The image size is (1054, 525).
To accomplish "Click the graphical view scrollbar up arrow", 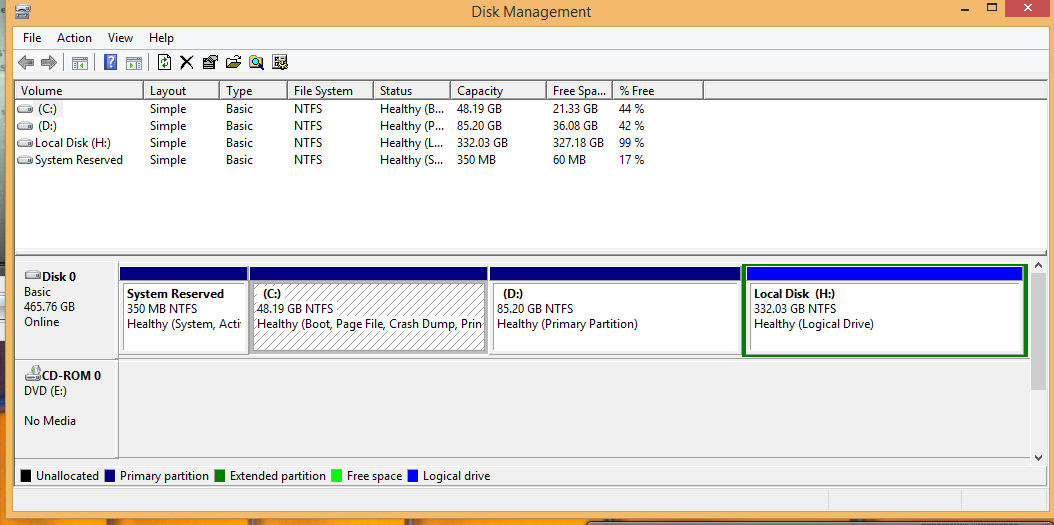I will click(1038, 267).
